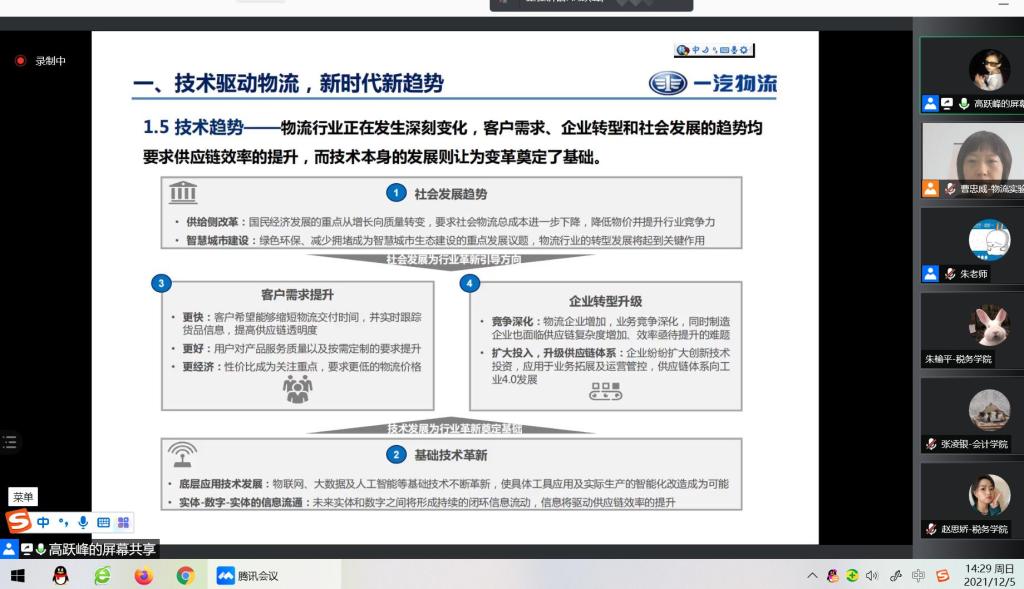Launch Firefox from the taskbar
Viewport: 1024px width, 589px height.
click(x=143, y=575)
